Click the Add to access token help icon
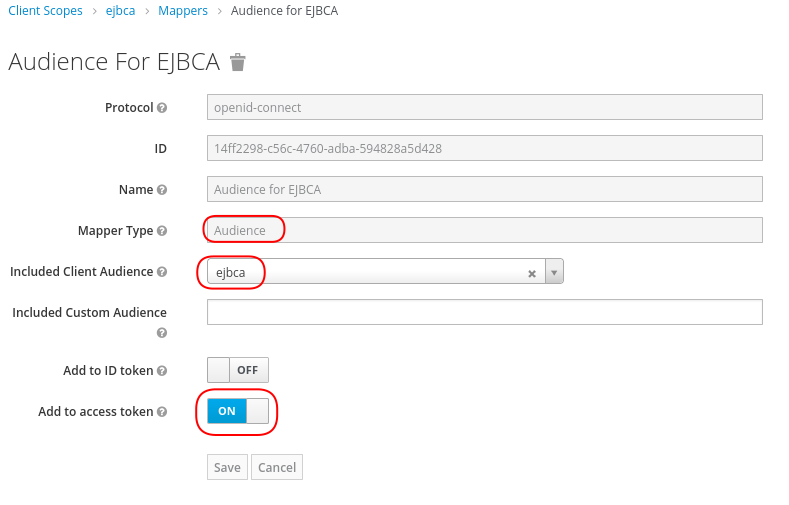 point(162,412)
